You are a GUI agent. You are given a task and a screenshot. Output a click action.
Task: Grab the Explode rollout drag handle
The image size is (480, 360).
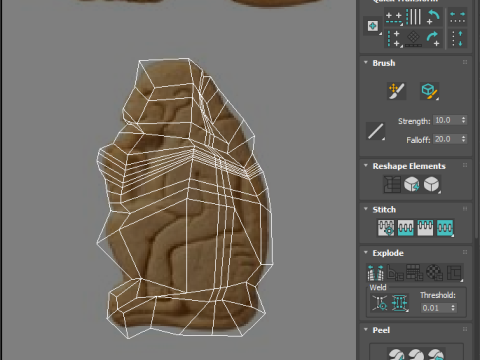pyautogui.click(x=465, y=252)
